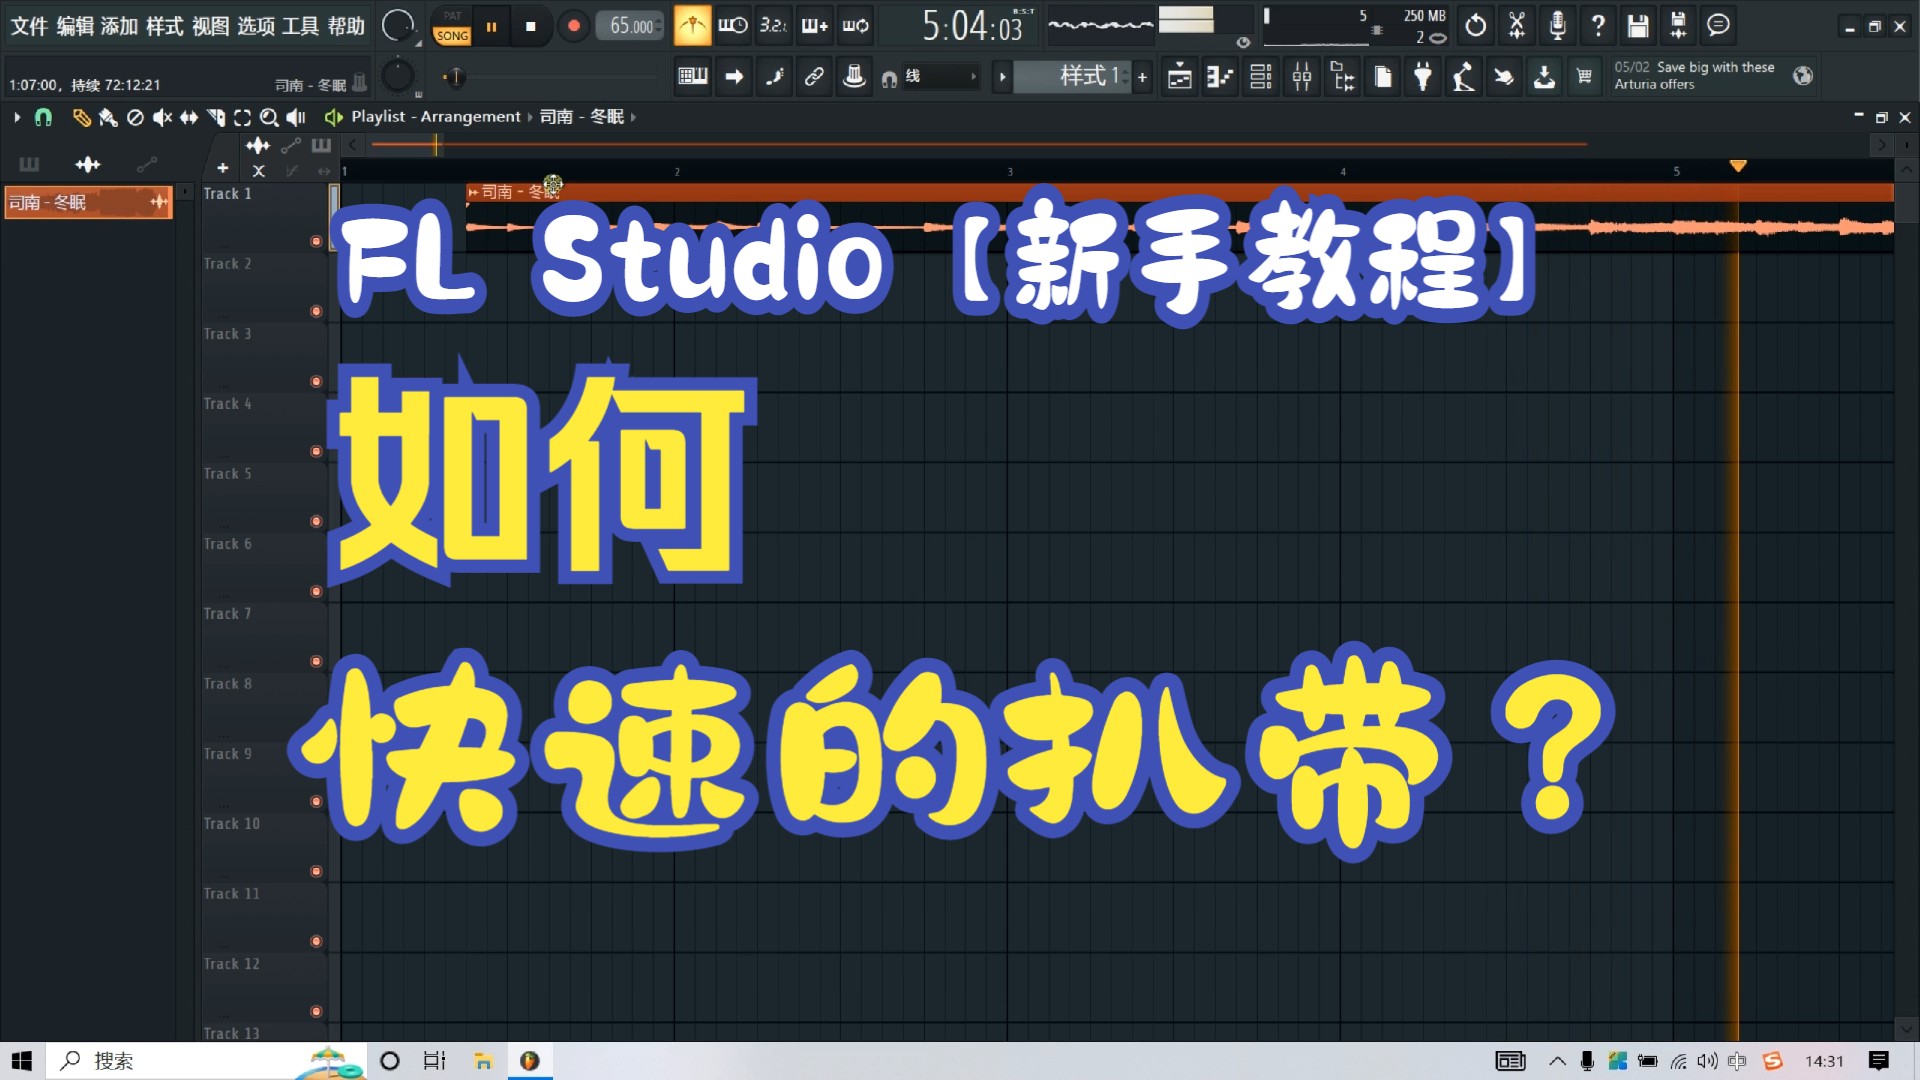Open the pattern selector 样式 1
Screen dimensions: 1920x1080
click(1073, 76)
